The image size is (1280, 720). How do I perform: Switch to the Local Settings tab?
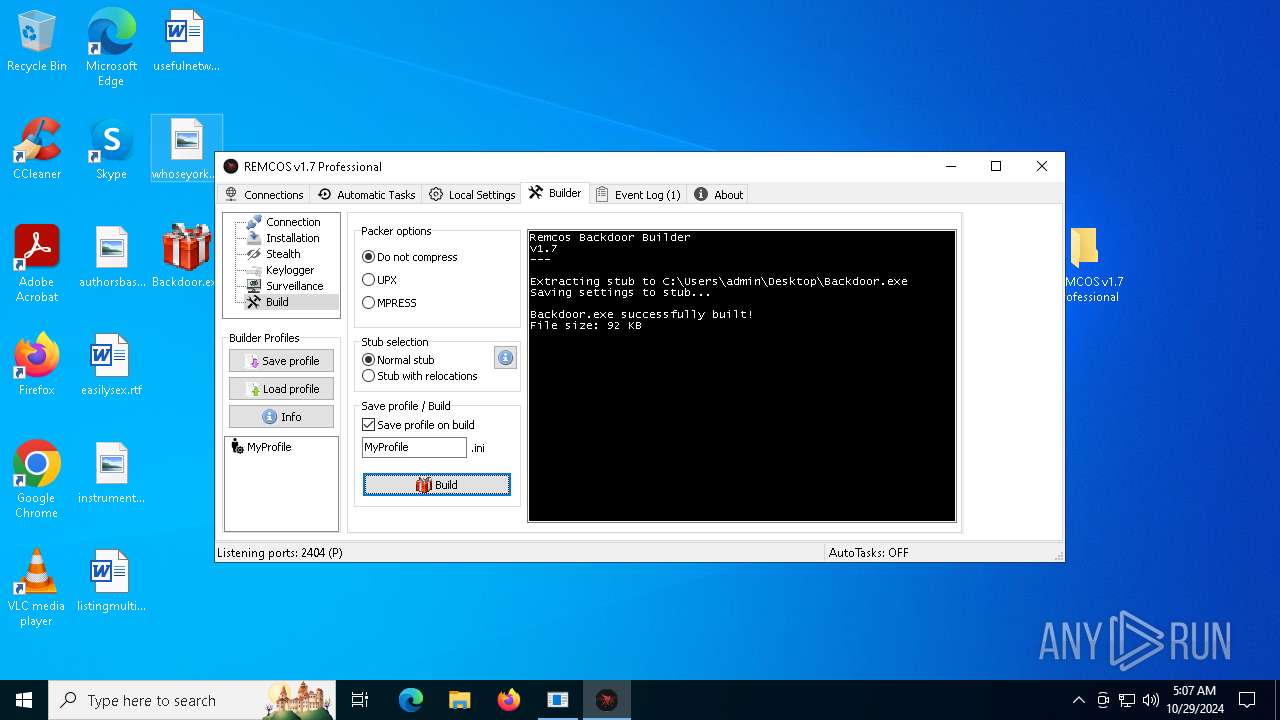tap(472, 194)
